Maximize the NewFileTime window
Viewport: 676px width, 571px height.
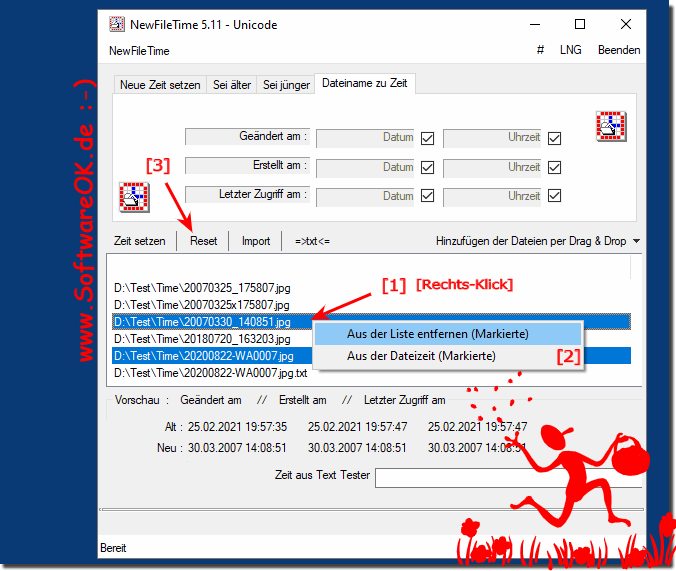(580, 25)
